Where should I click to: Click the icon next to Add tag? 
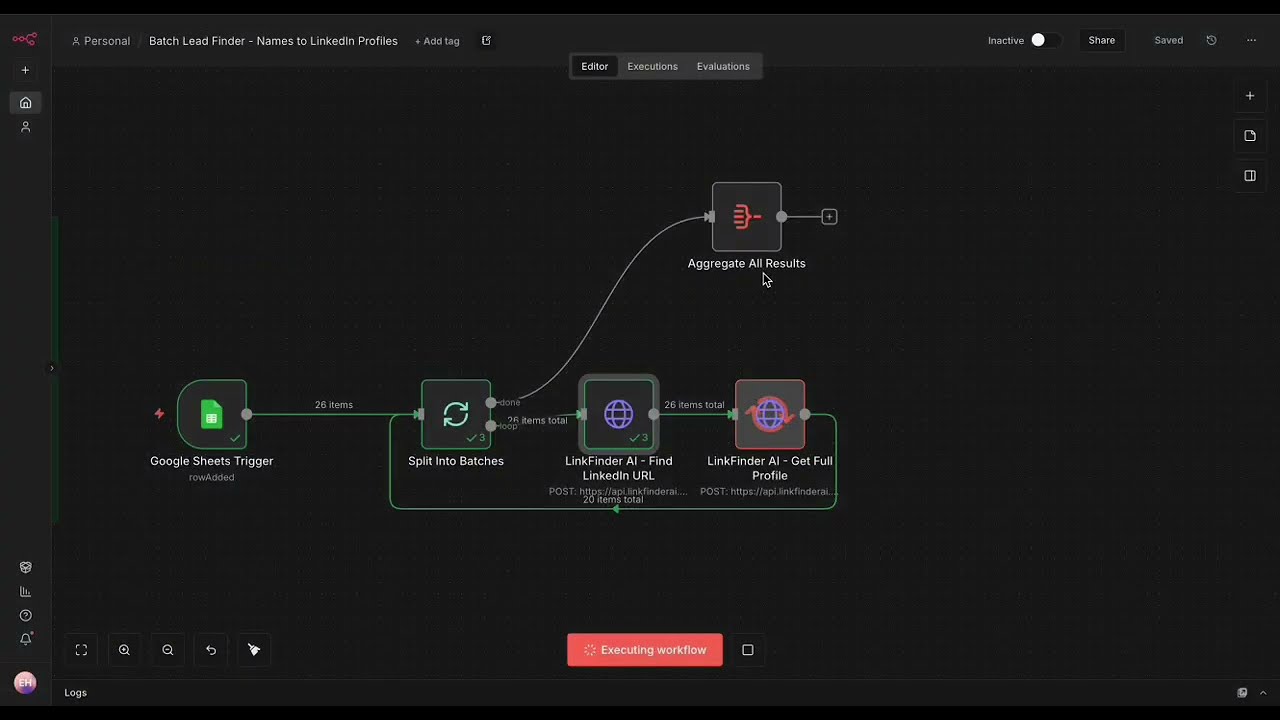pyautogui.click(x=486, y=41)
